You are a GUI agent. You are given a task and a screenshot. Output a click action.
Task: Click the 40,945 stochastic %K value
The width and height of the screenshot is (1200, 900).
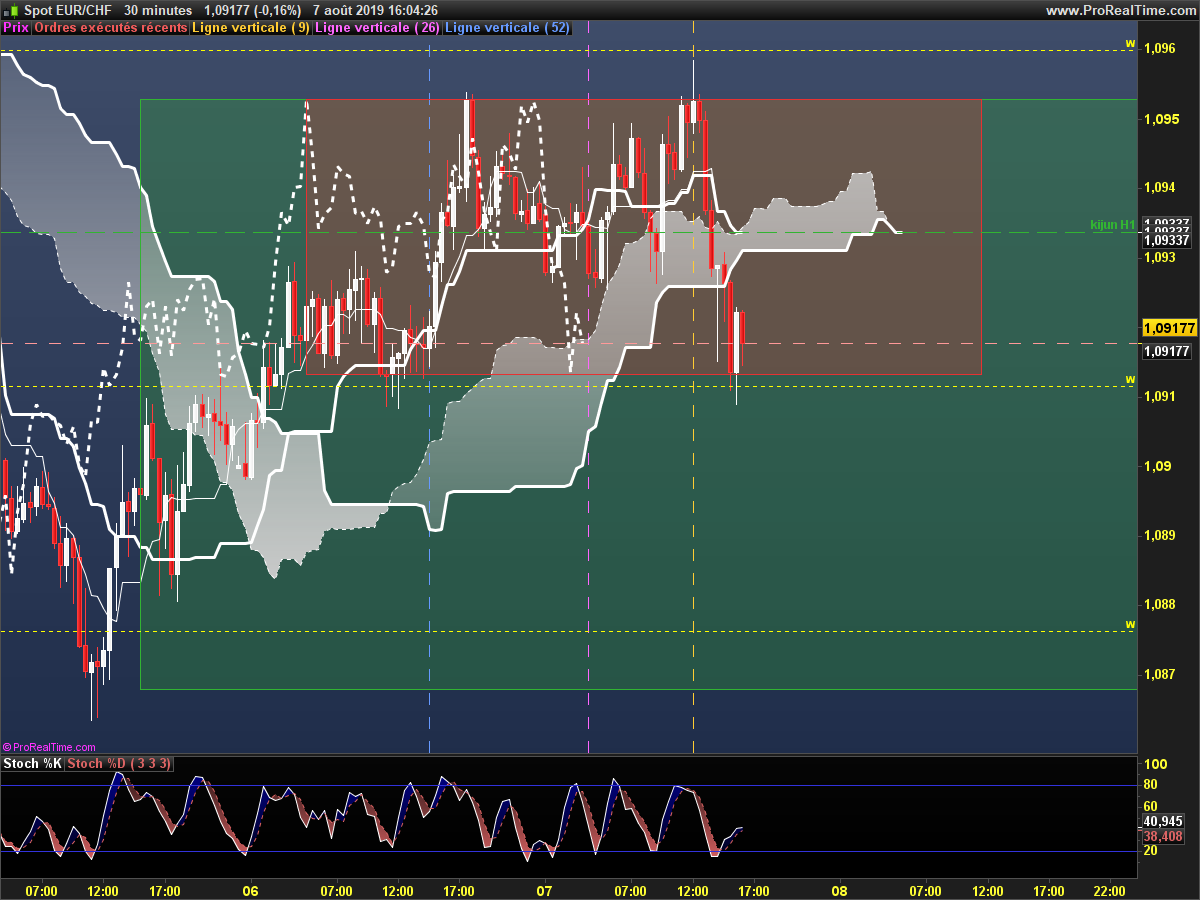click(x=1164, y=821)
